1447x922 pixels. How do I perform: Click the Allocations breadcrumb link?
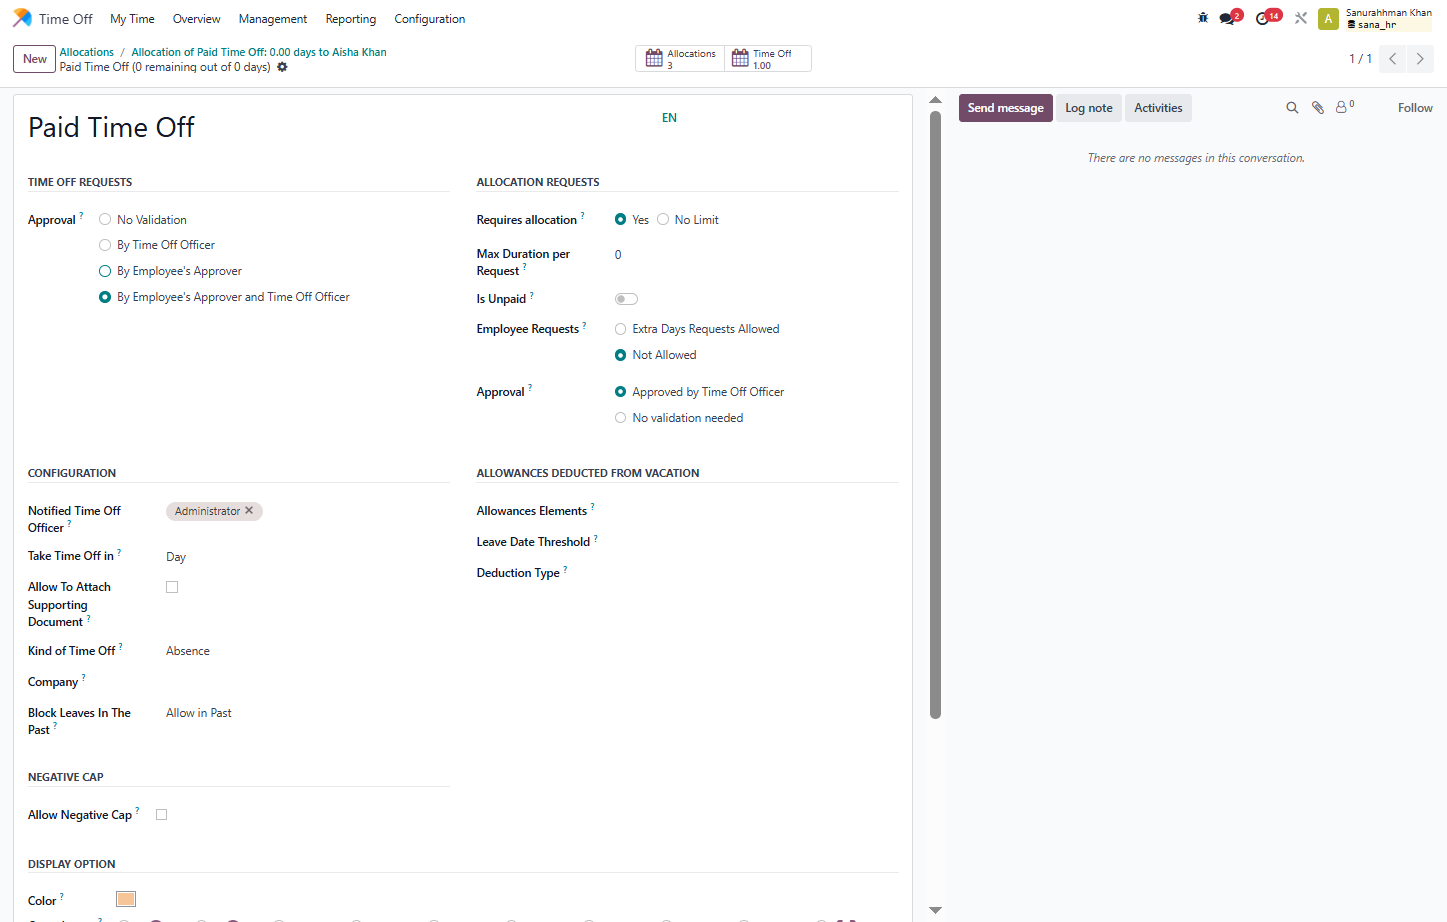[86, 52]
